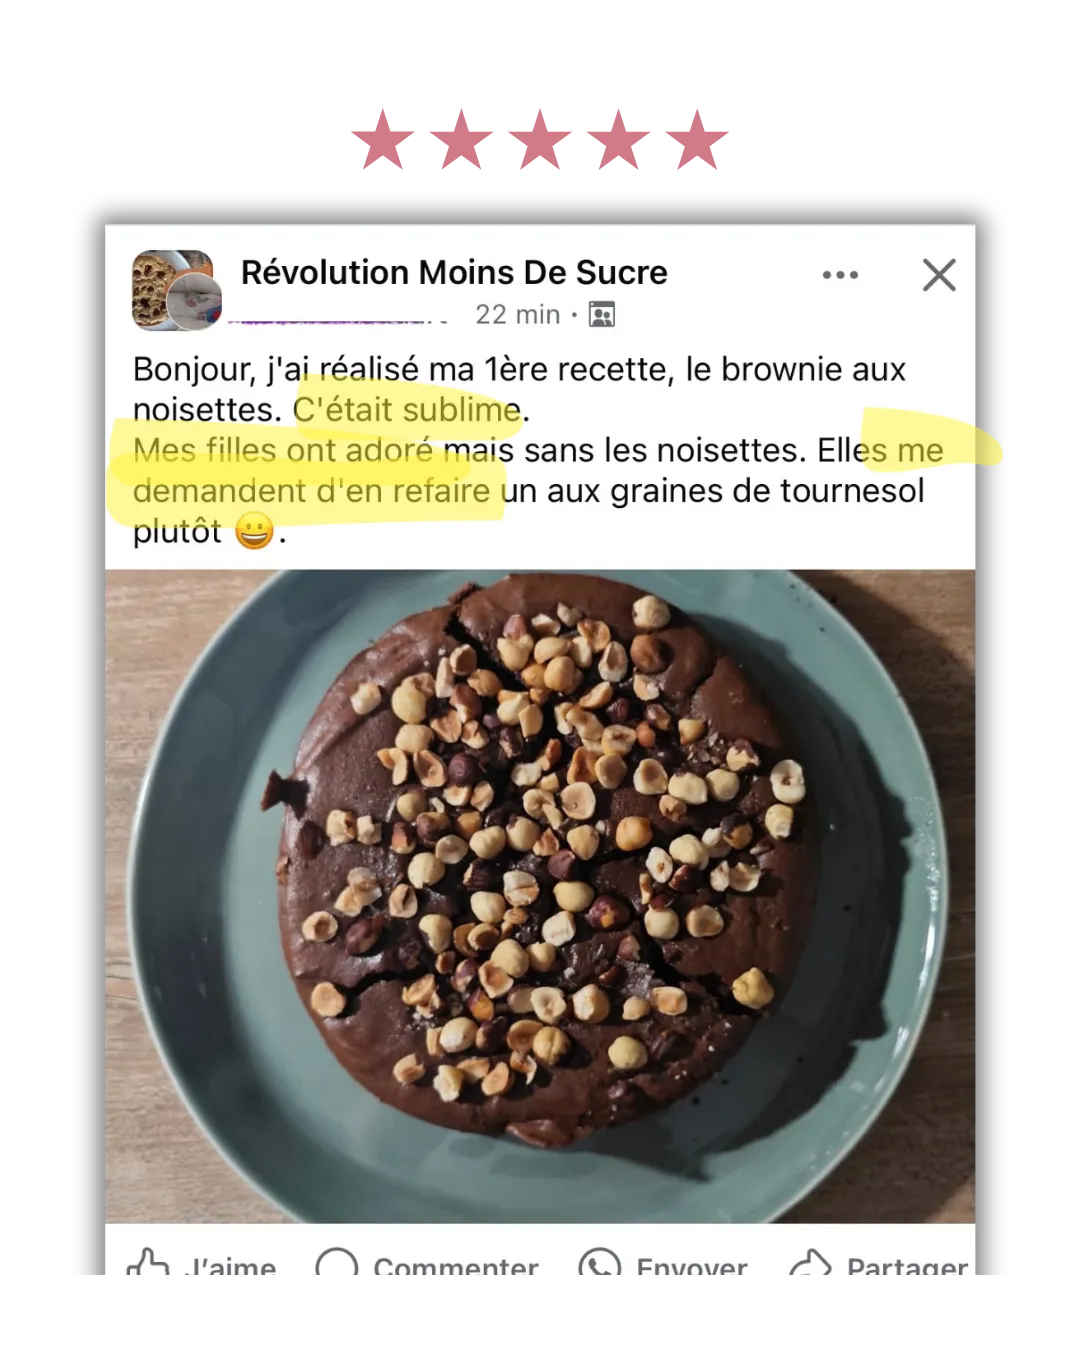
Task: Send the post using Envoyer
Action: (692, 1266)
